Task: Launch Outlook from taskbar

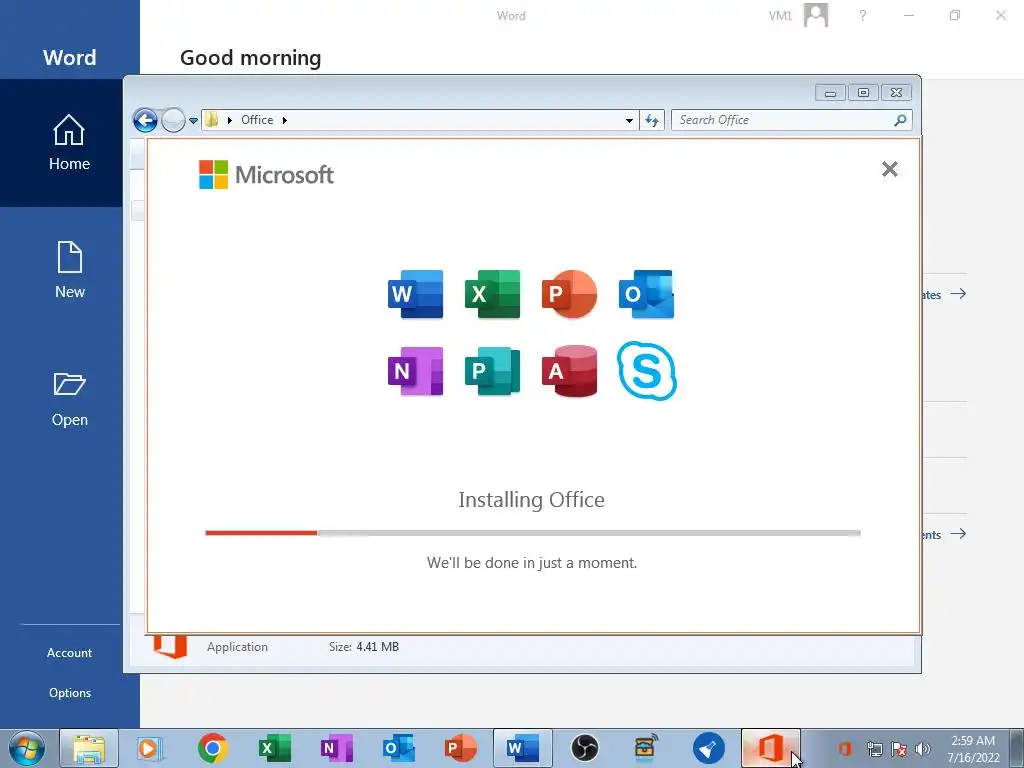Action: point(398,748)
